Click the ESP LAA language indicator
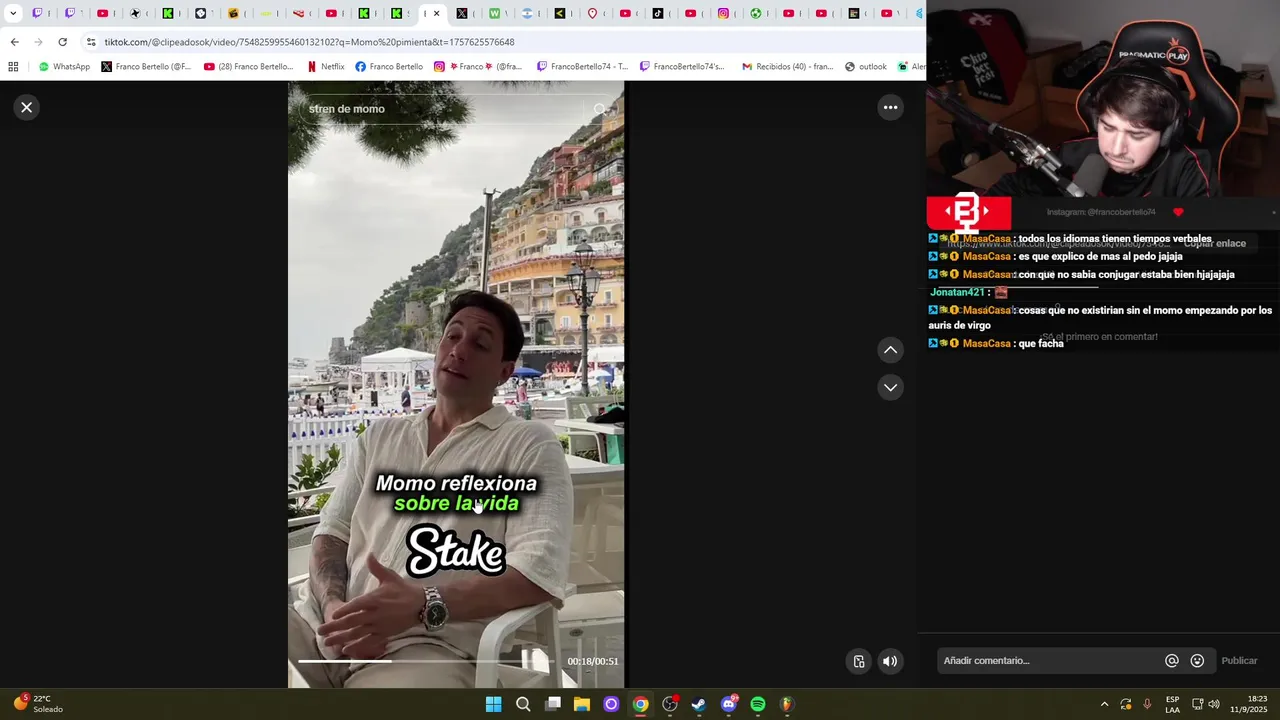The width and height of the screenshot is (1280, 720). pos(1172,704)
